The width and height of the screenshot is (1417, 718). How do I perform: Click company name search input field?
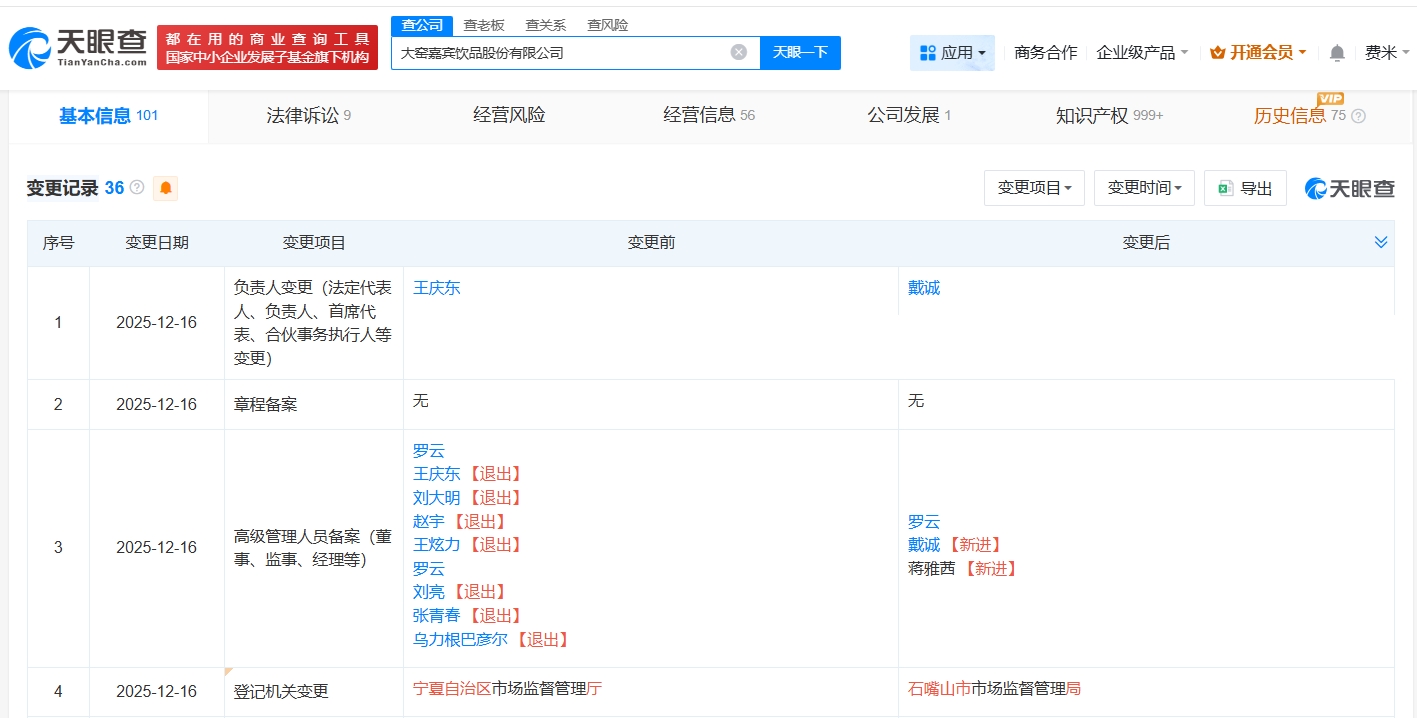click(x=560, y=53)
